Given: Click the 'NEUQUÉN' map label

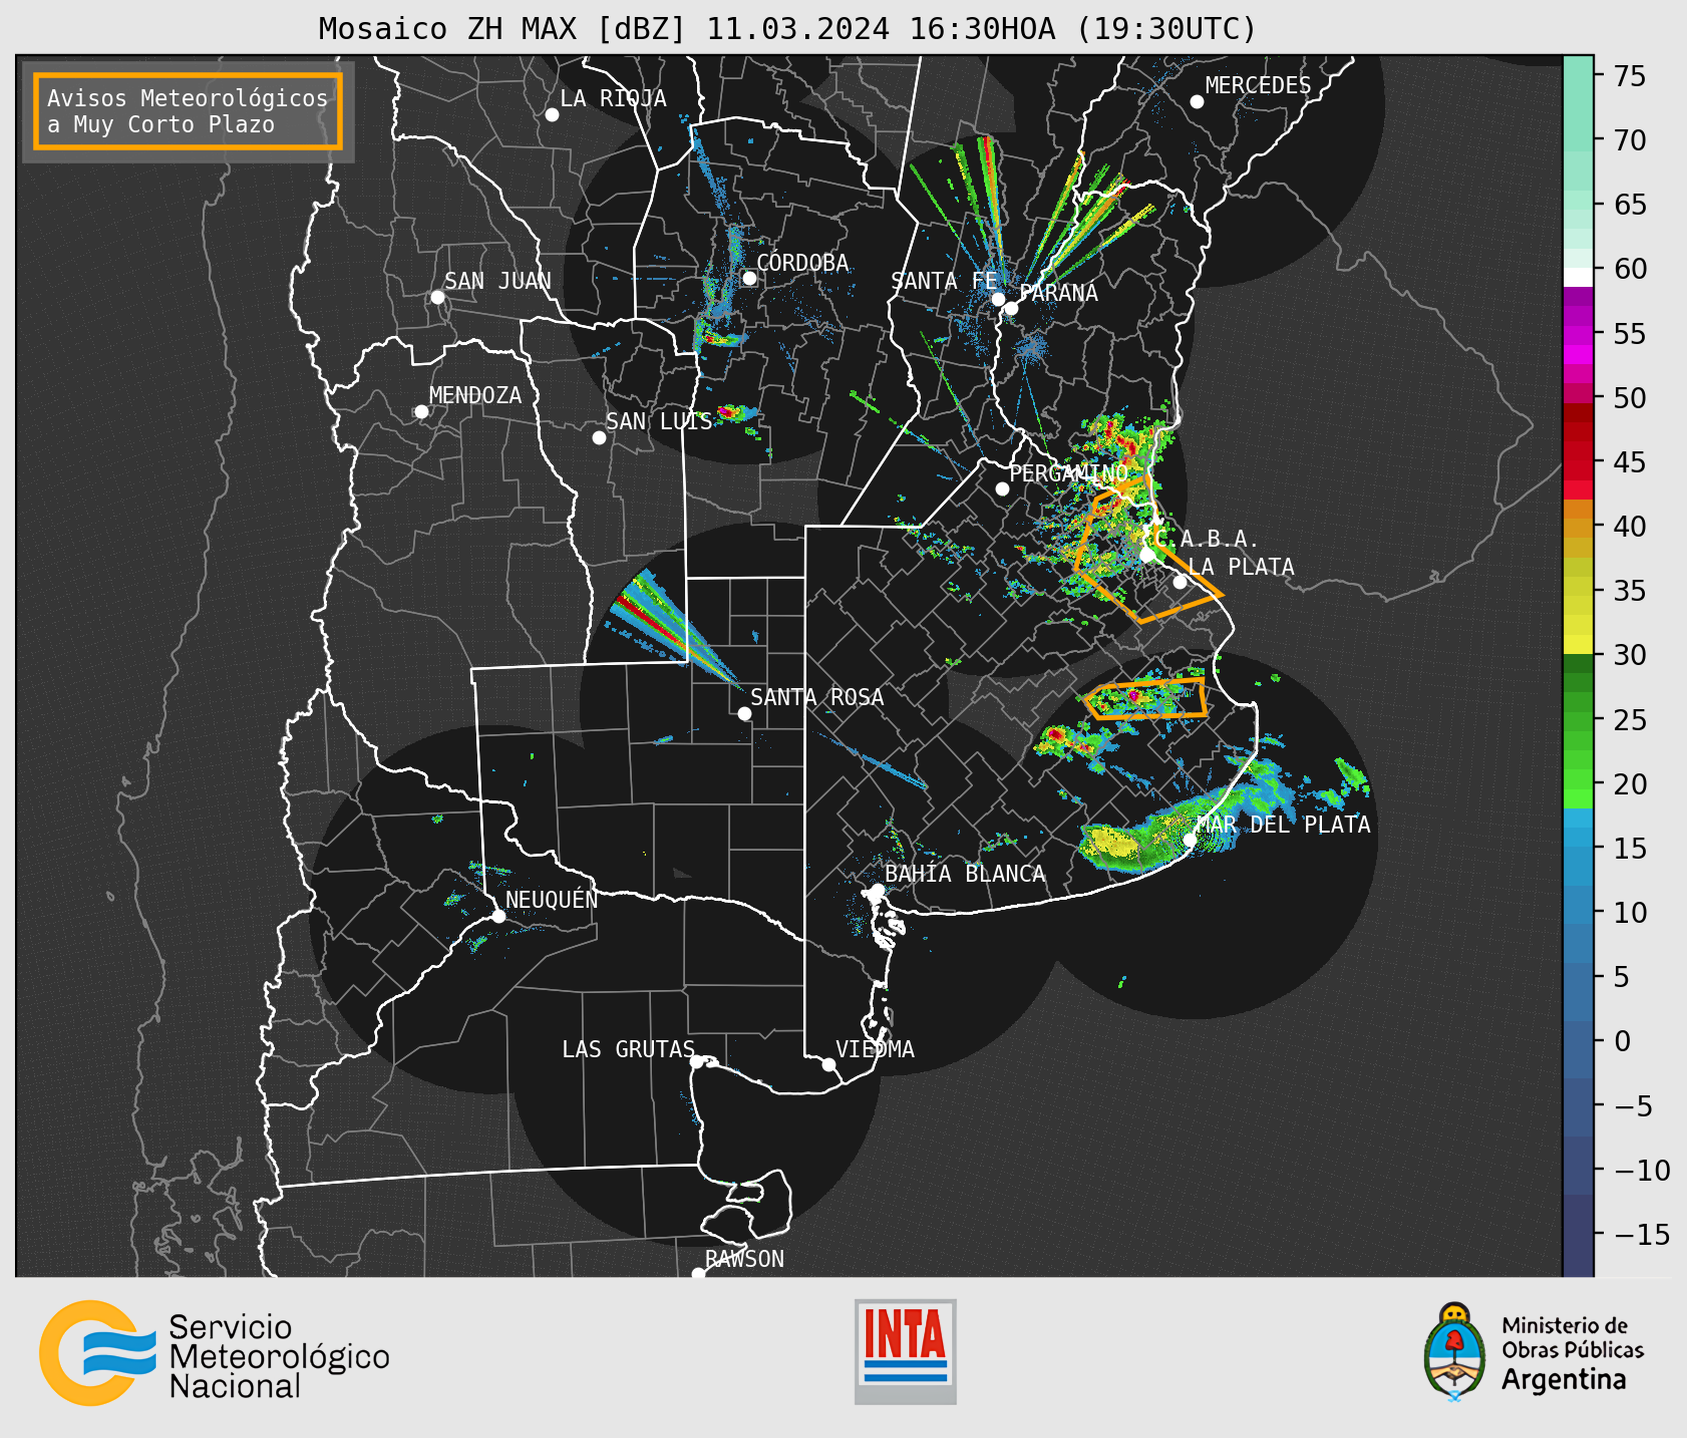Looking at the screenshot, I should click(552, 899).
